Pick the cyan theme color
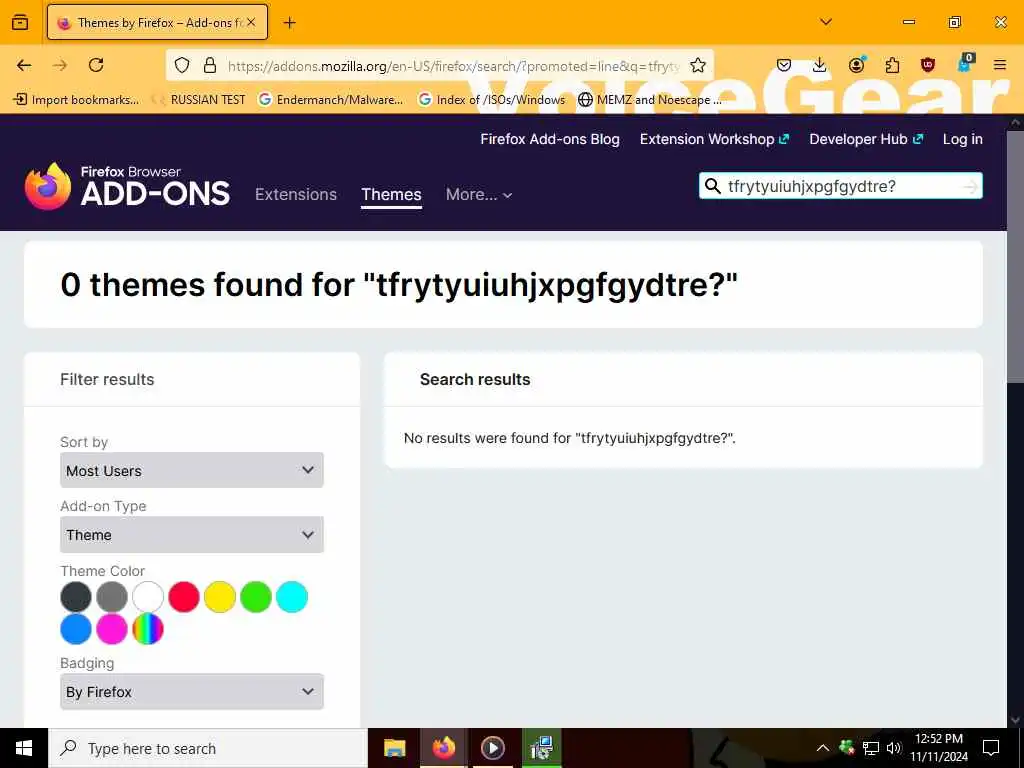Viewport: 1024px width, 768px height. 292,597
